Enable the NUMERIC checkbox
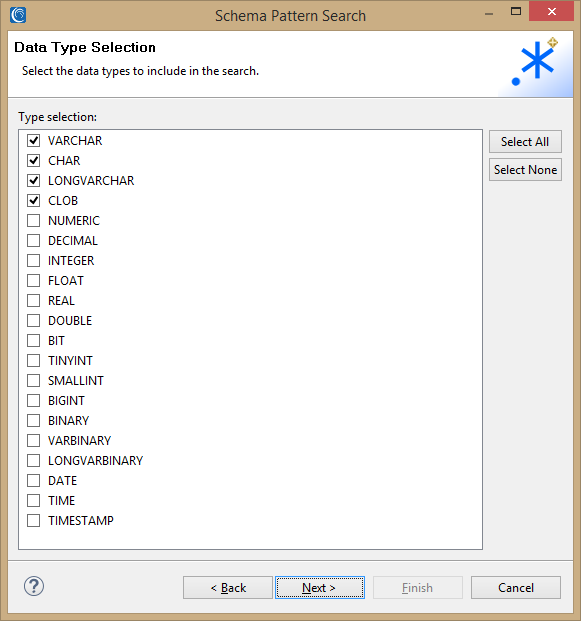Image resolution: width=581 pixels, height=621 pixels. click(33, 221)
